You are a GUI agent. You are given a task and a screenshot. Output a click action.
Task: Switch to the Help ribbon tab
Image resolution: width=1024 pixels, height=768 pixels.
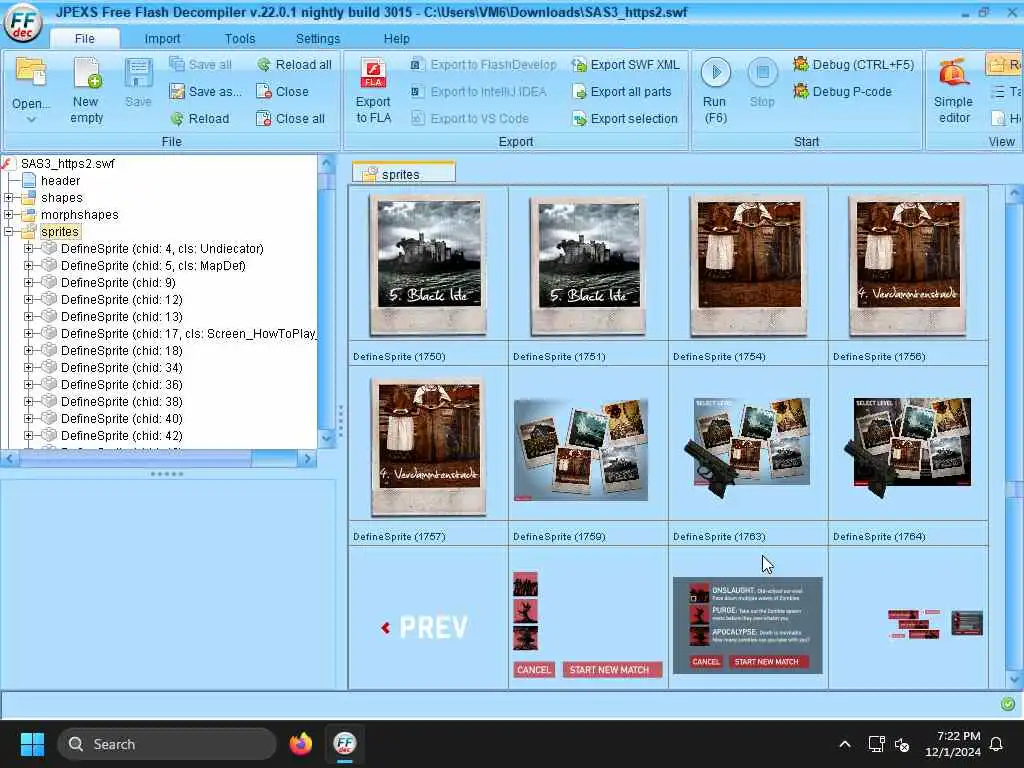396,39
